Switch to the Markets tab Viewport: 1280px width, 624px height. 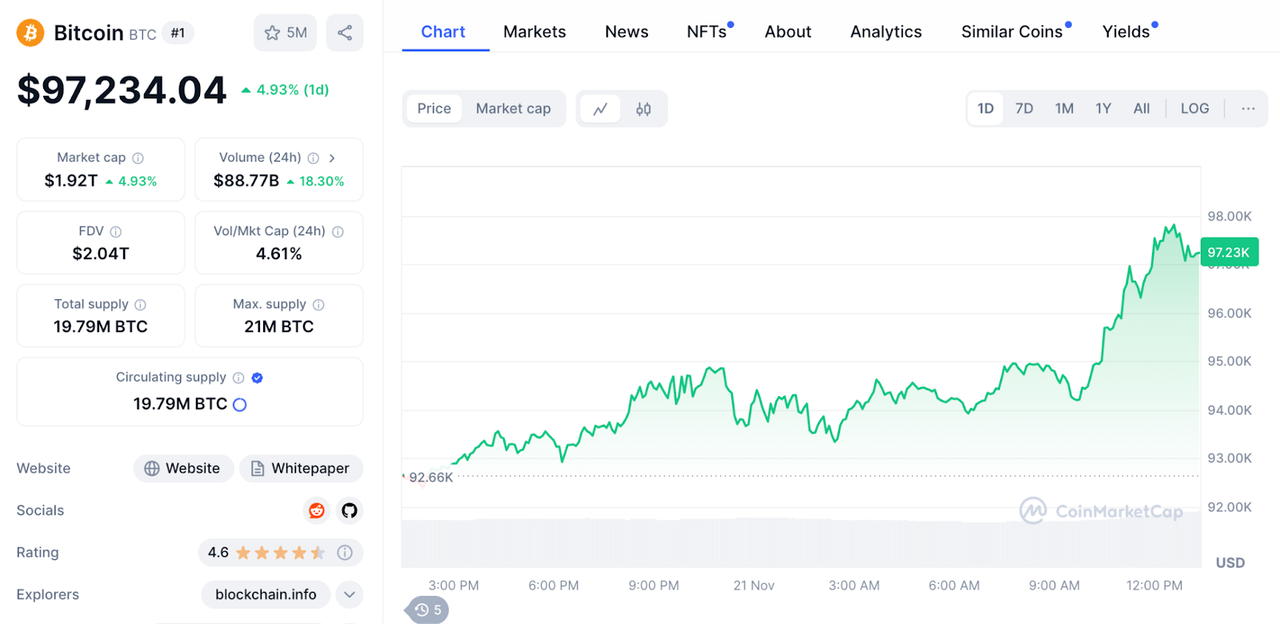[x=534, y=32]
